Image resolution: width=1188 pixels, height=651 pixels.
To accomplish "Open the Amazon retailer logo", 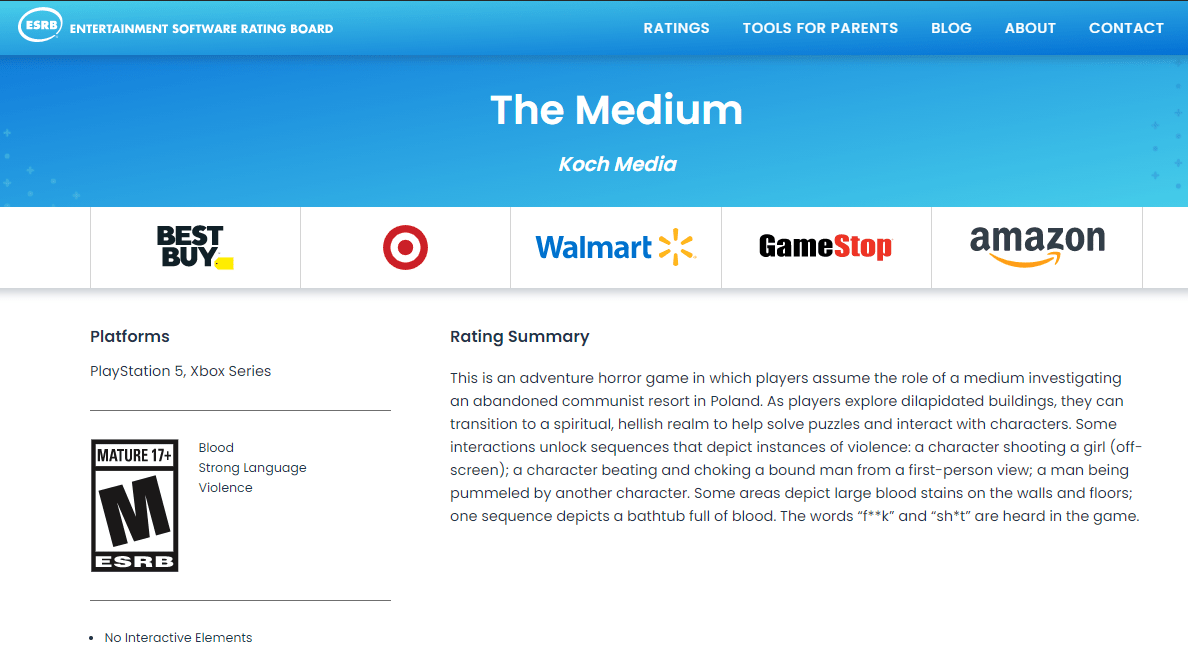I will coord(1037,246).
